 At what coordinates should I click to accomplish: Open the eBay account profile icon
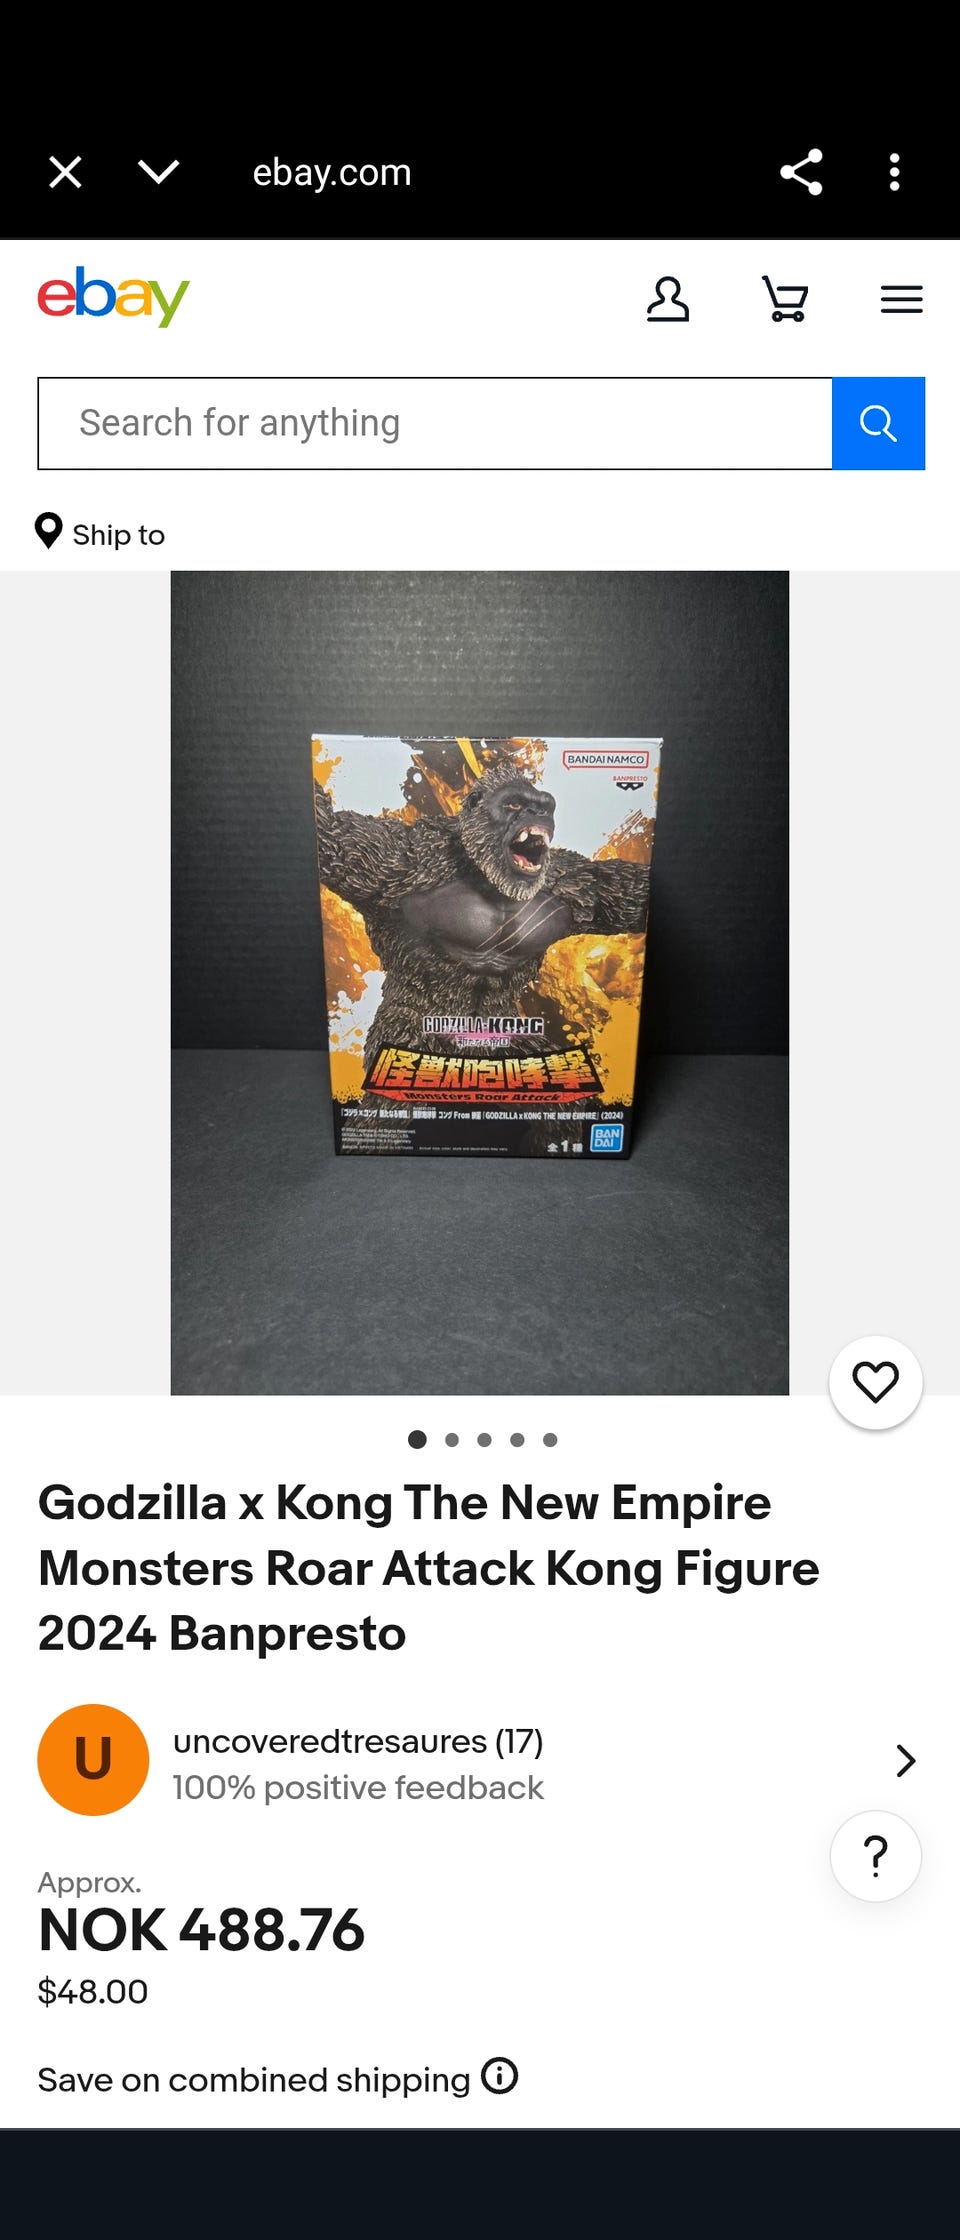tap(668, 299)
